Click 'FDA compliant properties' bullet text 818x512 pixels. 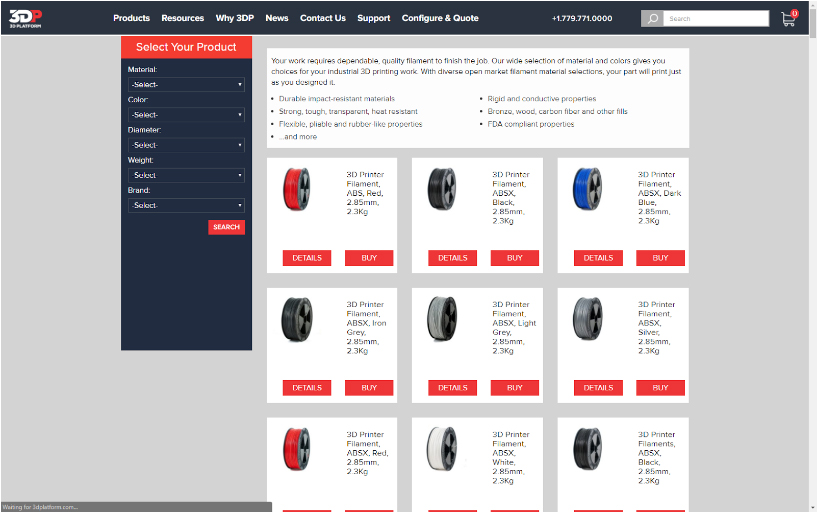(531, 124)
